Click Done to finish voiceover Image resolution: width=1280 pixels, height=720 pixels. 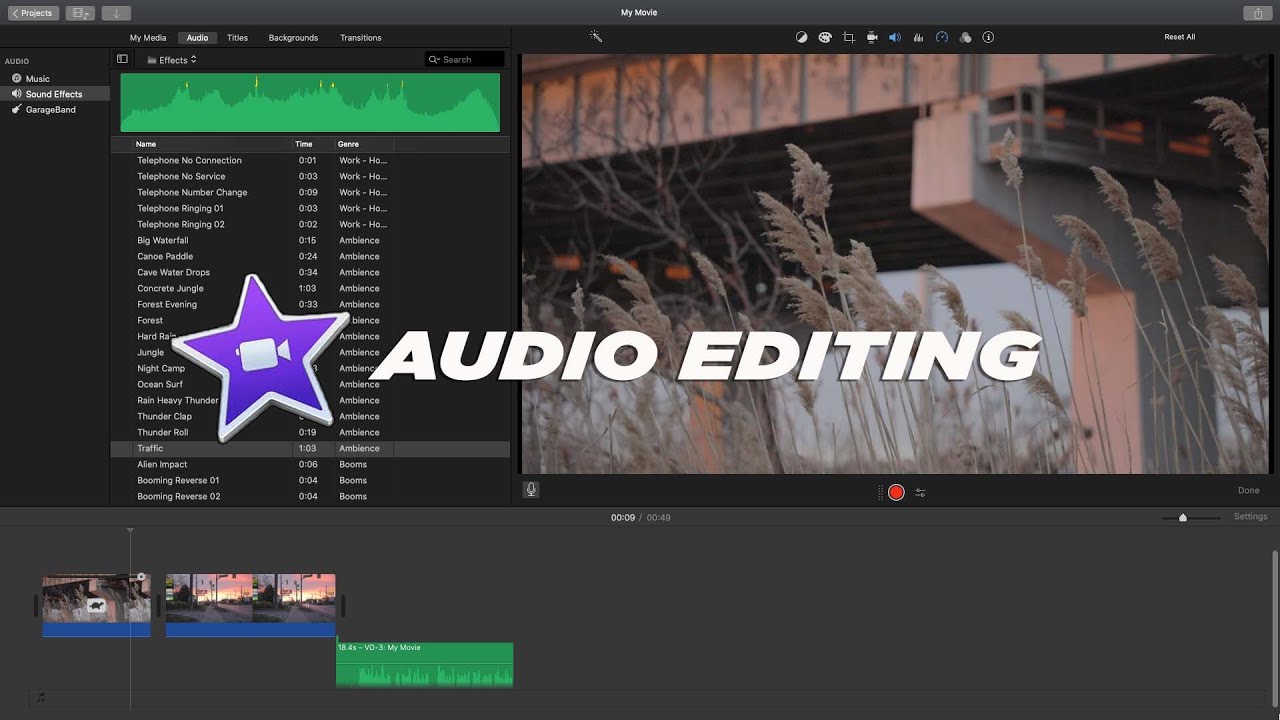[1248, 490]
